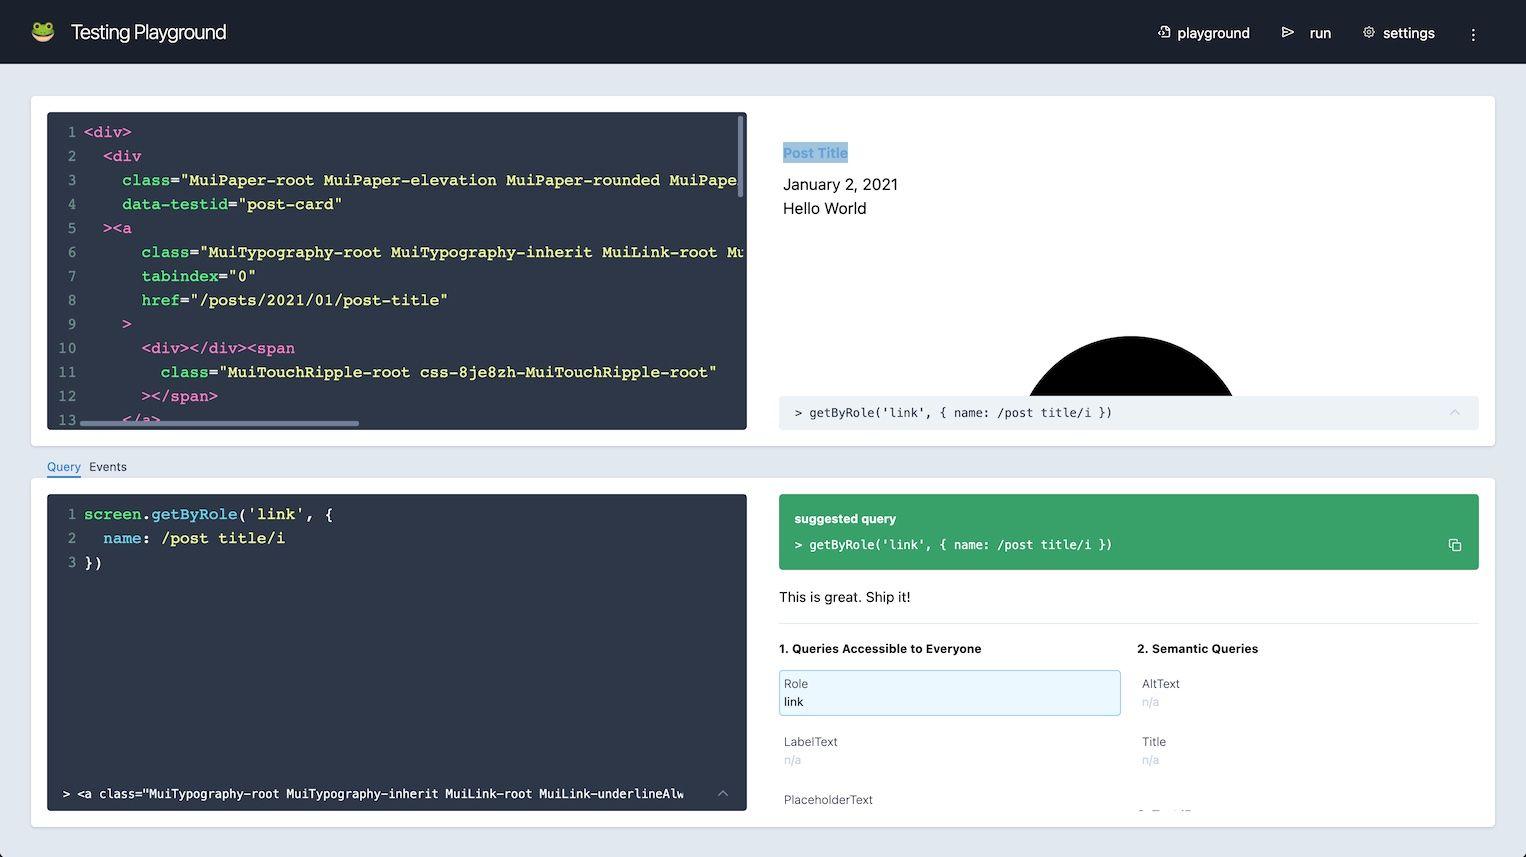Switch to the Events tab
The image size is (1526, 857).
coord(108,467)
